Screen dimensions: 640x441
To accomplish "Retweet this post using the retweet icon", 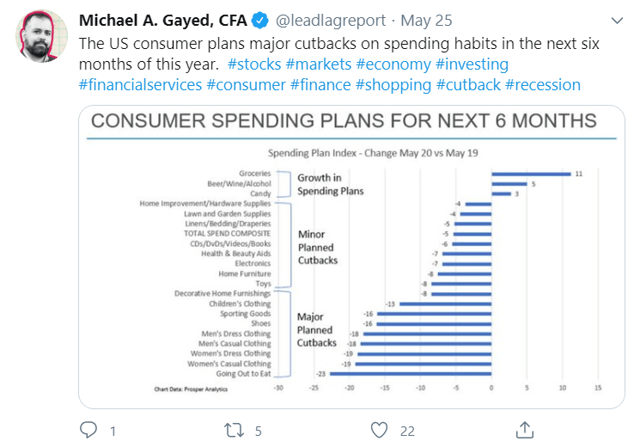I will click(234, 430).
